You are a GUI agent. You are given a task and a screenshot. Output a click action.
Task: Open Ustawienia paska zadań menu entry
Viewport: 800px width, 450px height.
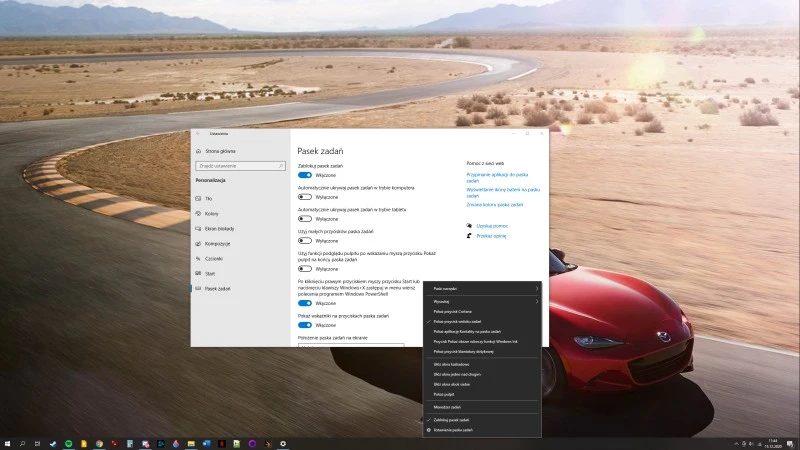point(482,430)
